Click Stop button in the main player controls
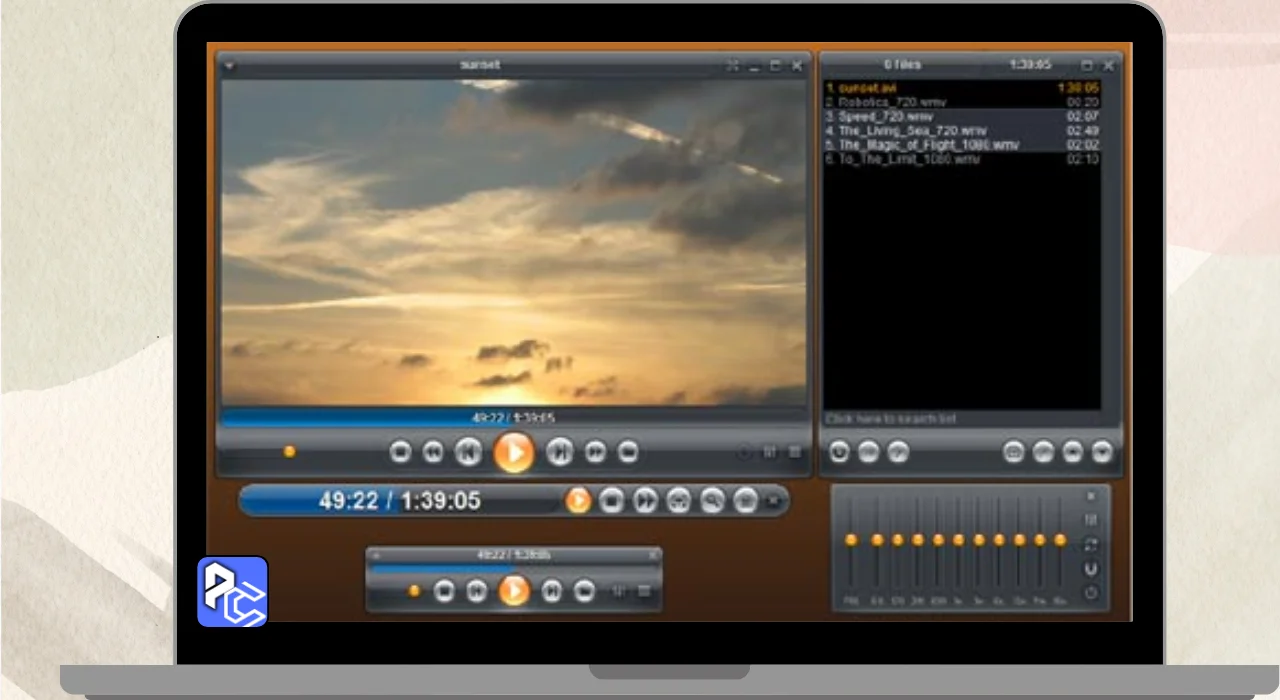Screen dimensions: 1280x700 (401, 452)
